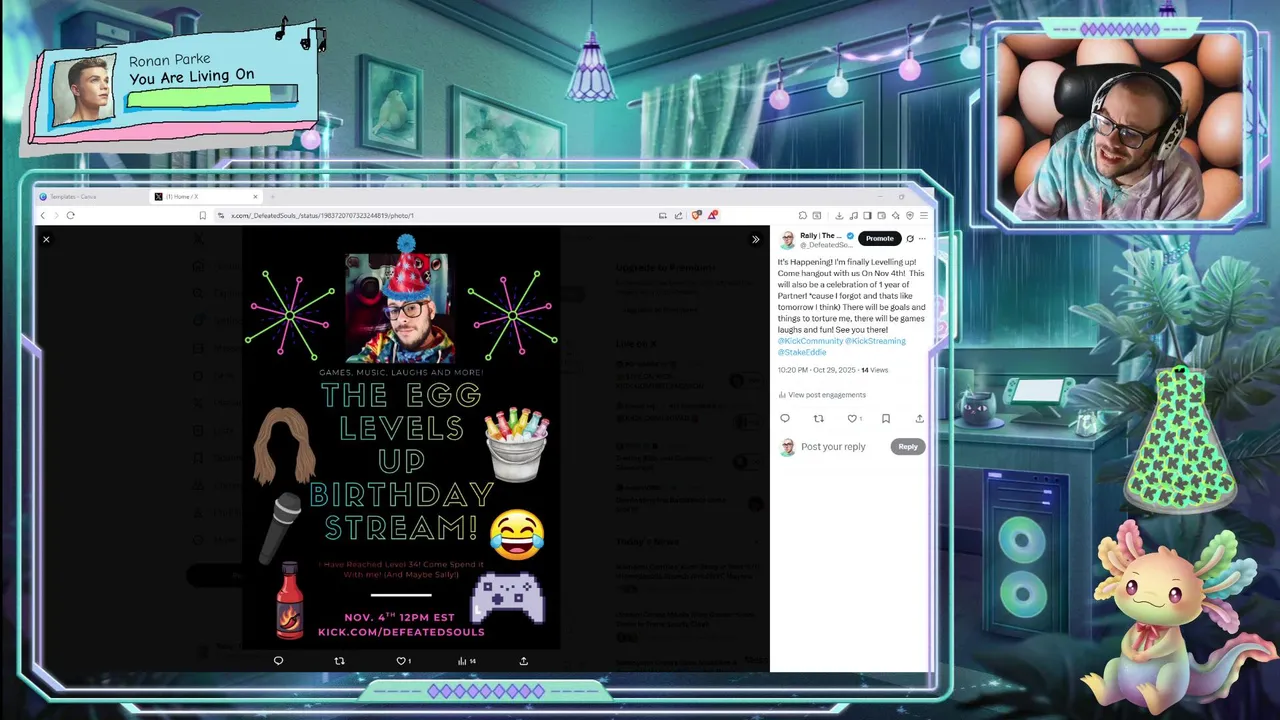1280x720 pixels.
Task: Click repost icon in sidebar post
Action: [x=818, y=419]
